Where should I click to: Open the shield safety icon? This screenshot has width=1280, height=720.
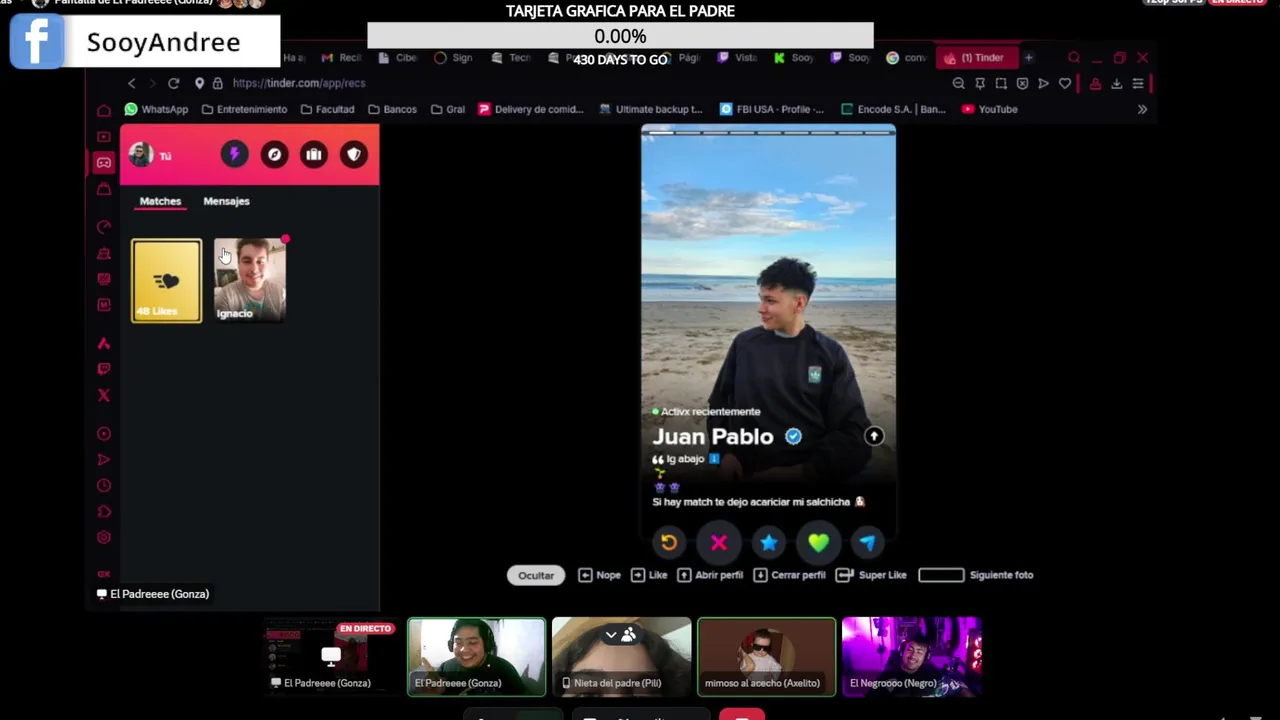353,154
